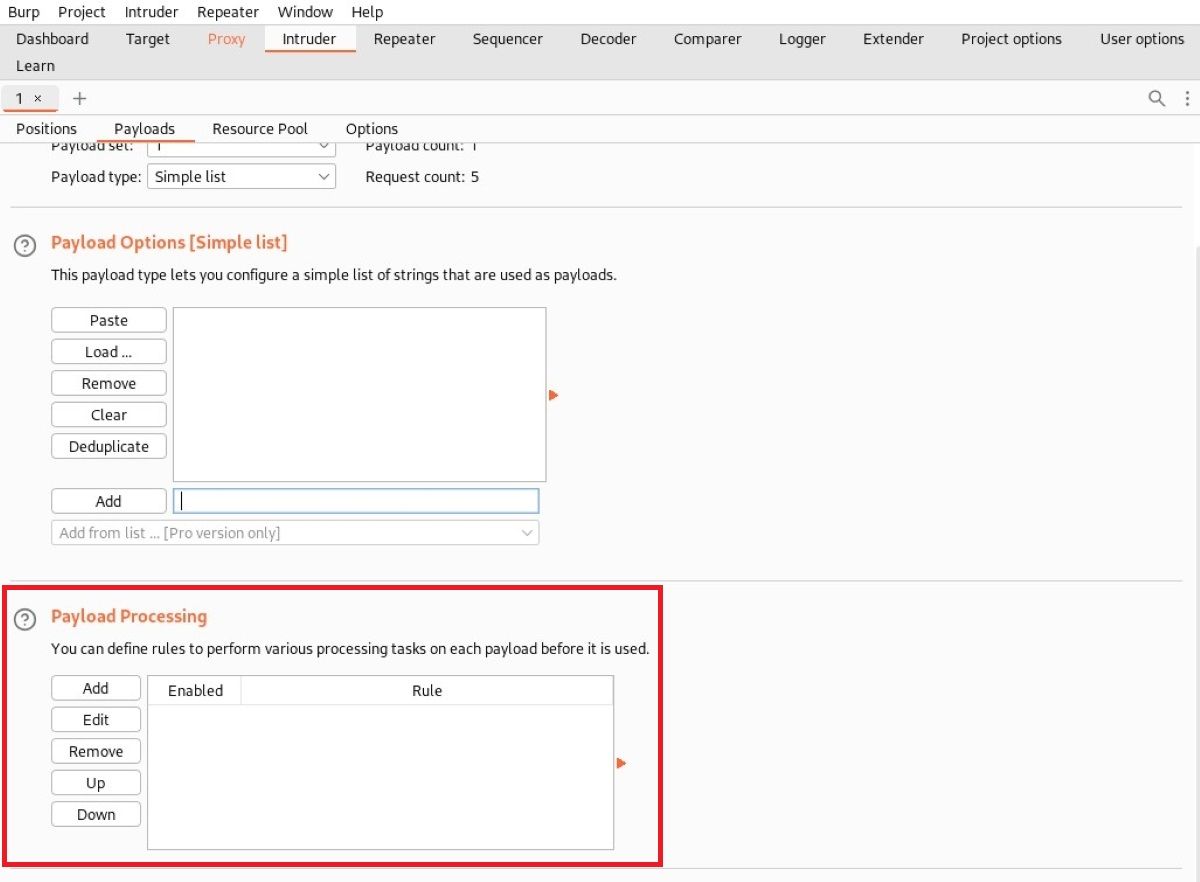Screen dimensions: 1200x882
Task: Open the User options tab
Action: (1142, 39)
